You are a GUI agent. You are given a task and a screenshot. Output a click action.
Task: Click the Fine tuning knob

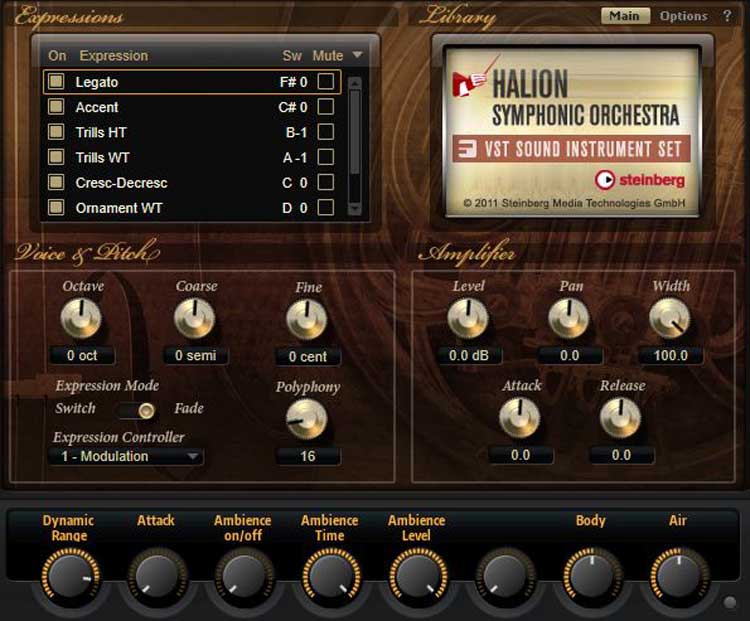(x=307, y=320)
